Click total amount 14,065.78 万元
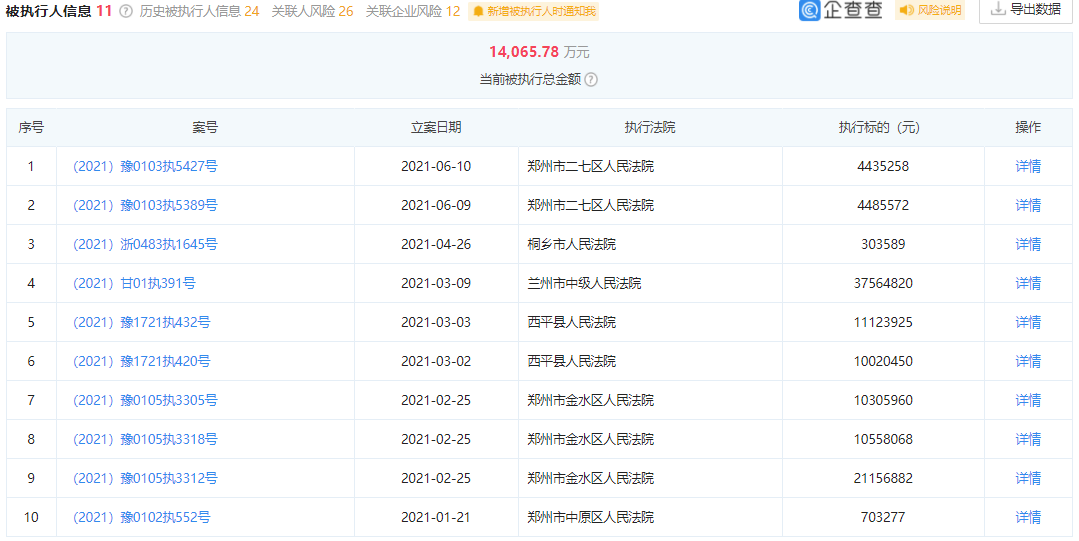This screenshot has width=1079, height=541. pos(539,52)
